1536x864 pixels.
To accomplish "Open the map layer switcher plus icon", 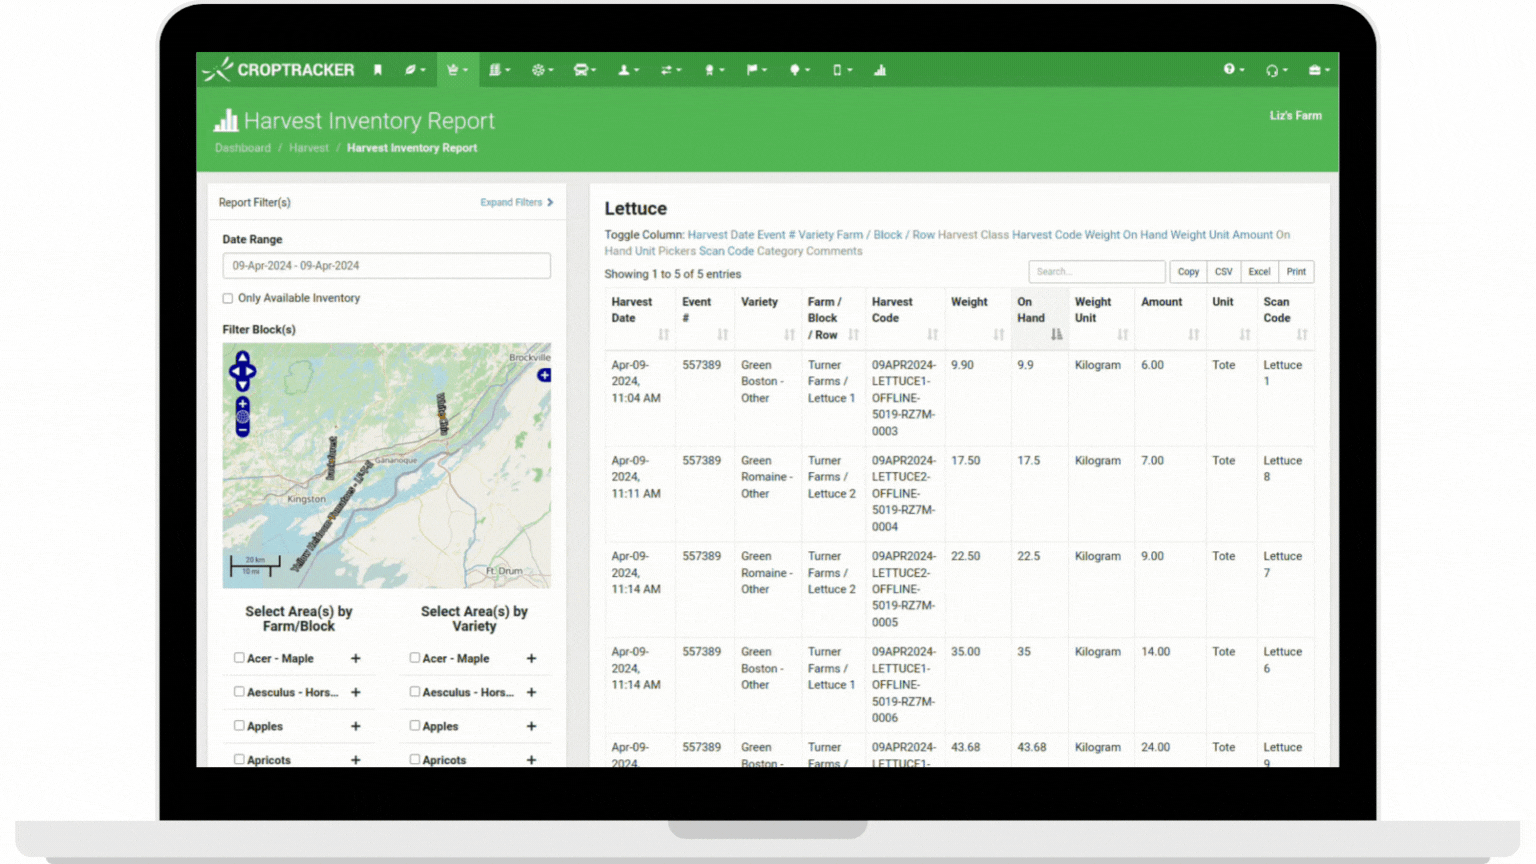I will [x=544, y=375].
